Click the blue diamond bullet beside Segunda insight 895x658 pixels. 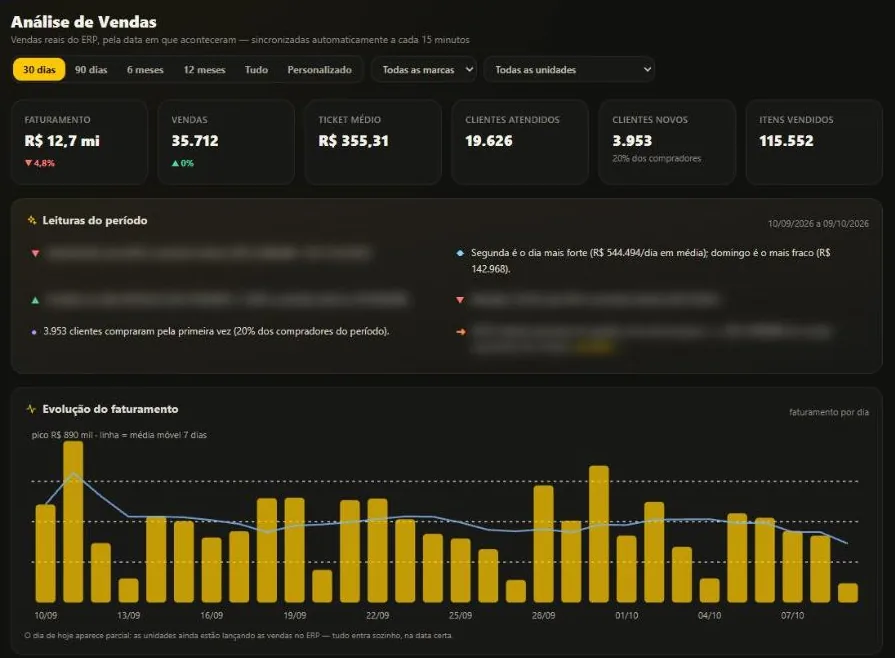[x=460, y=253]
